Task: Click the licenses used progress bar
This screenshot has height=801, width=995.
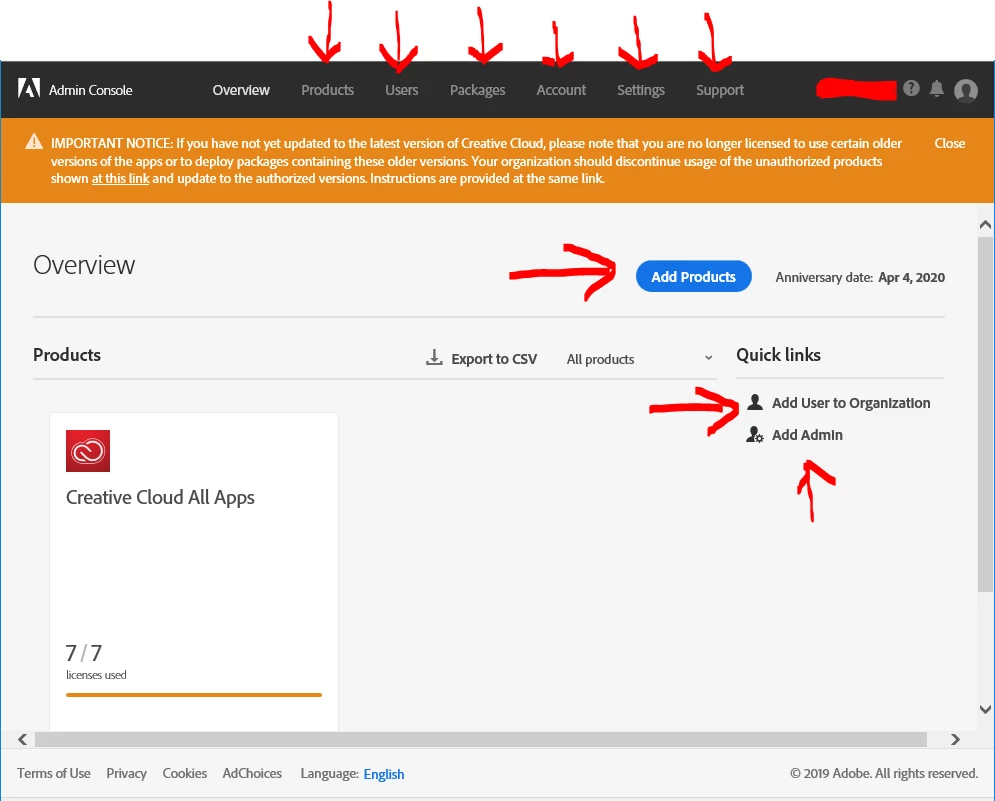Action: 194,695
